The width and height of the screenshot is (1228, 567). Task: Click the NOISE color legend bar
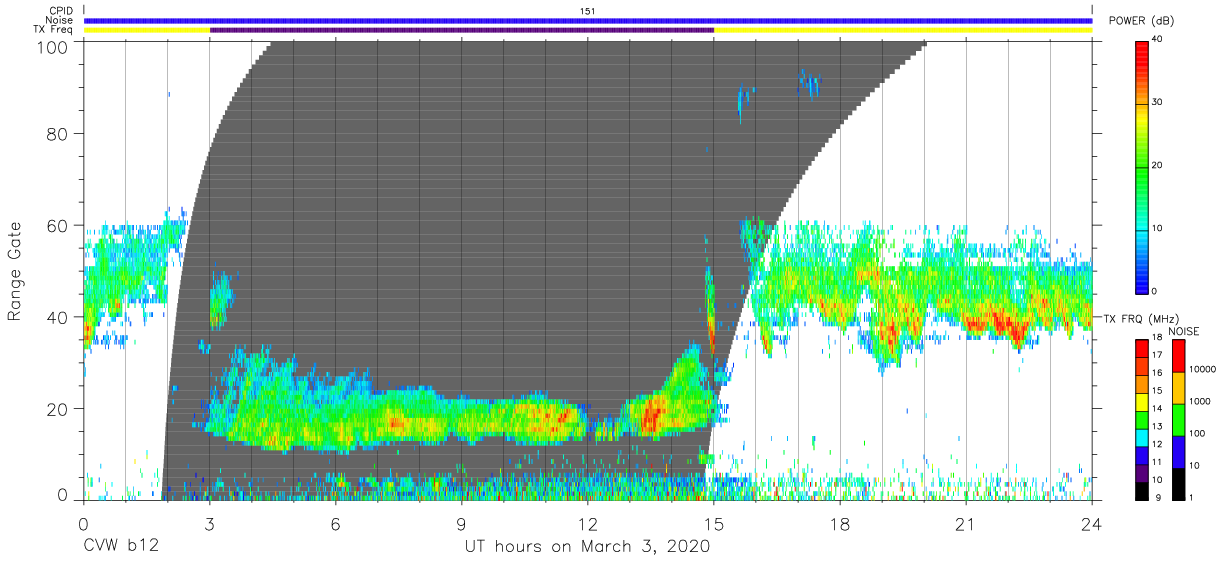(1179, 418)
